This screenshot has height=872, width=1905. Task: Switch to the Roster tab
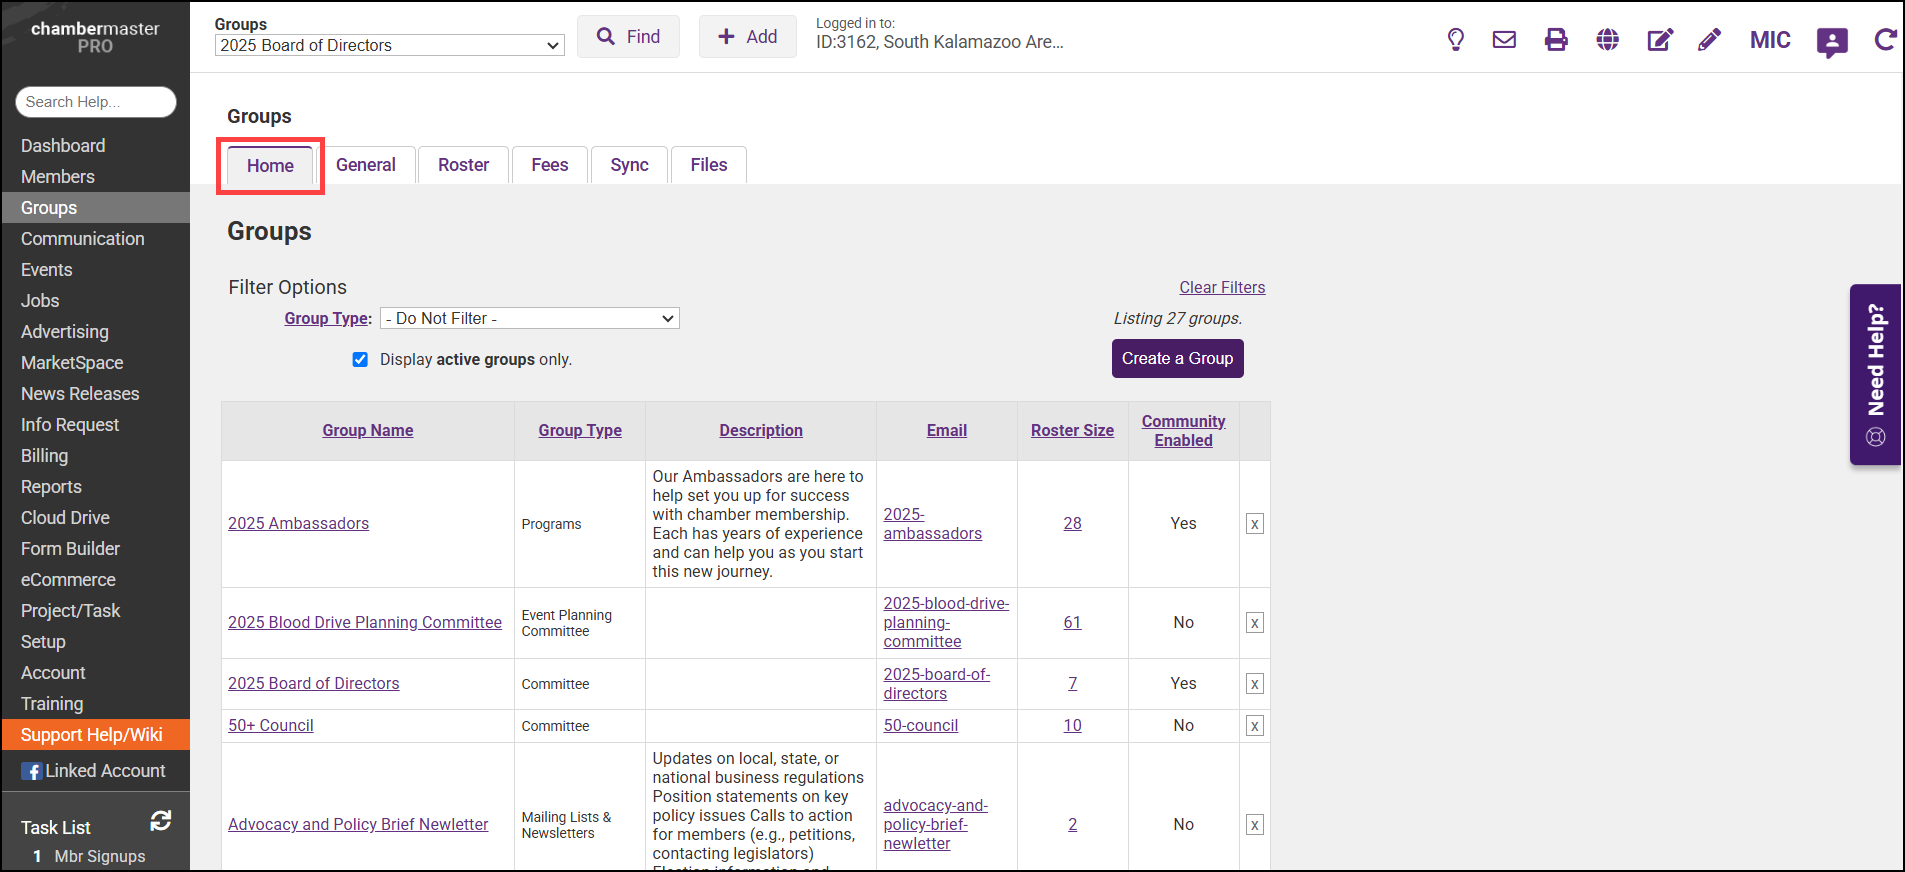coord(463,165)
